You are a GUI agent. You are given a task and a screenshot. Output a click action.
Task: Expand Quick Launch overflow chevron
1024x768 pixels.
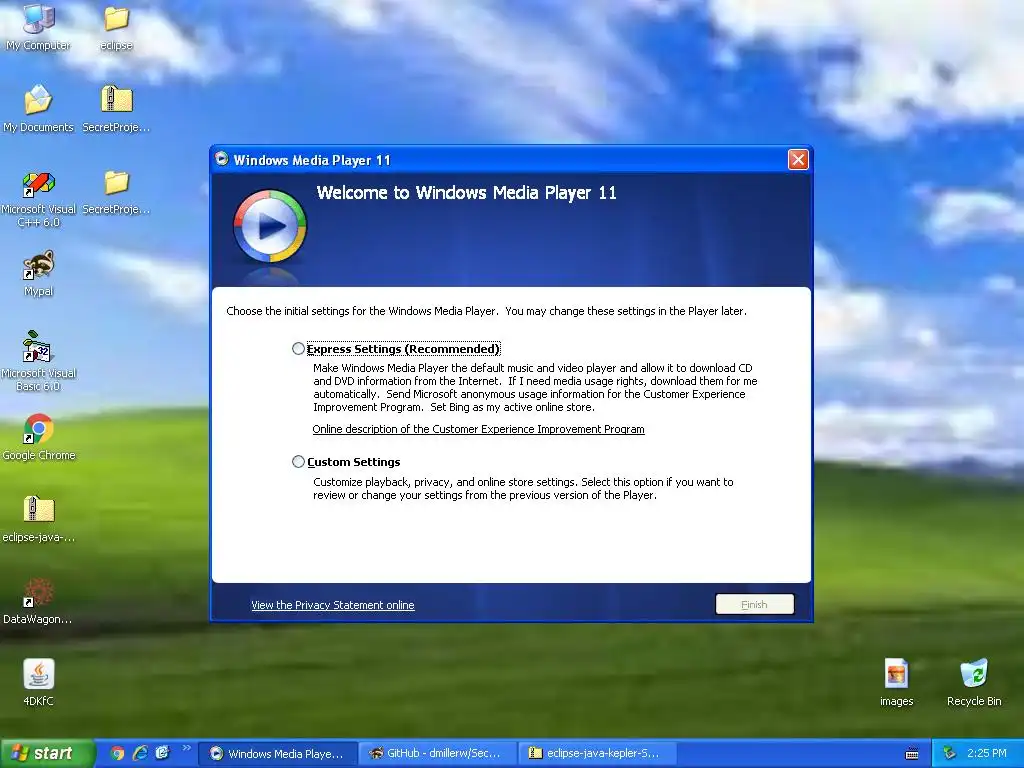click(187, 748)
